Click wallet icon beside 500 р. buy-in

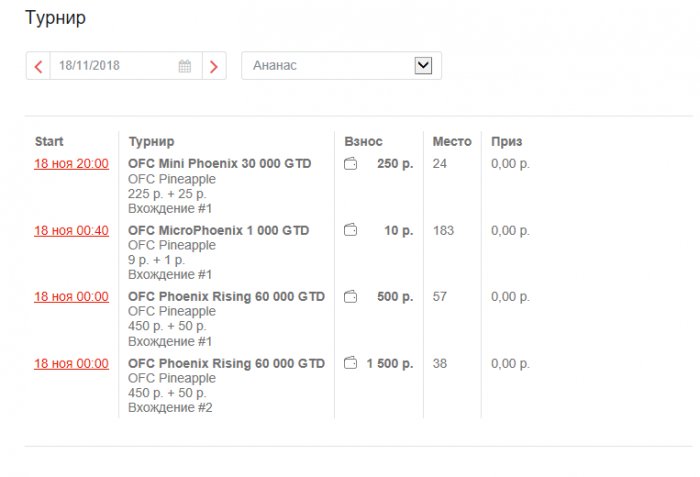pyautogui.click(x=351, y=297)
